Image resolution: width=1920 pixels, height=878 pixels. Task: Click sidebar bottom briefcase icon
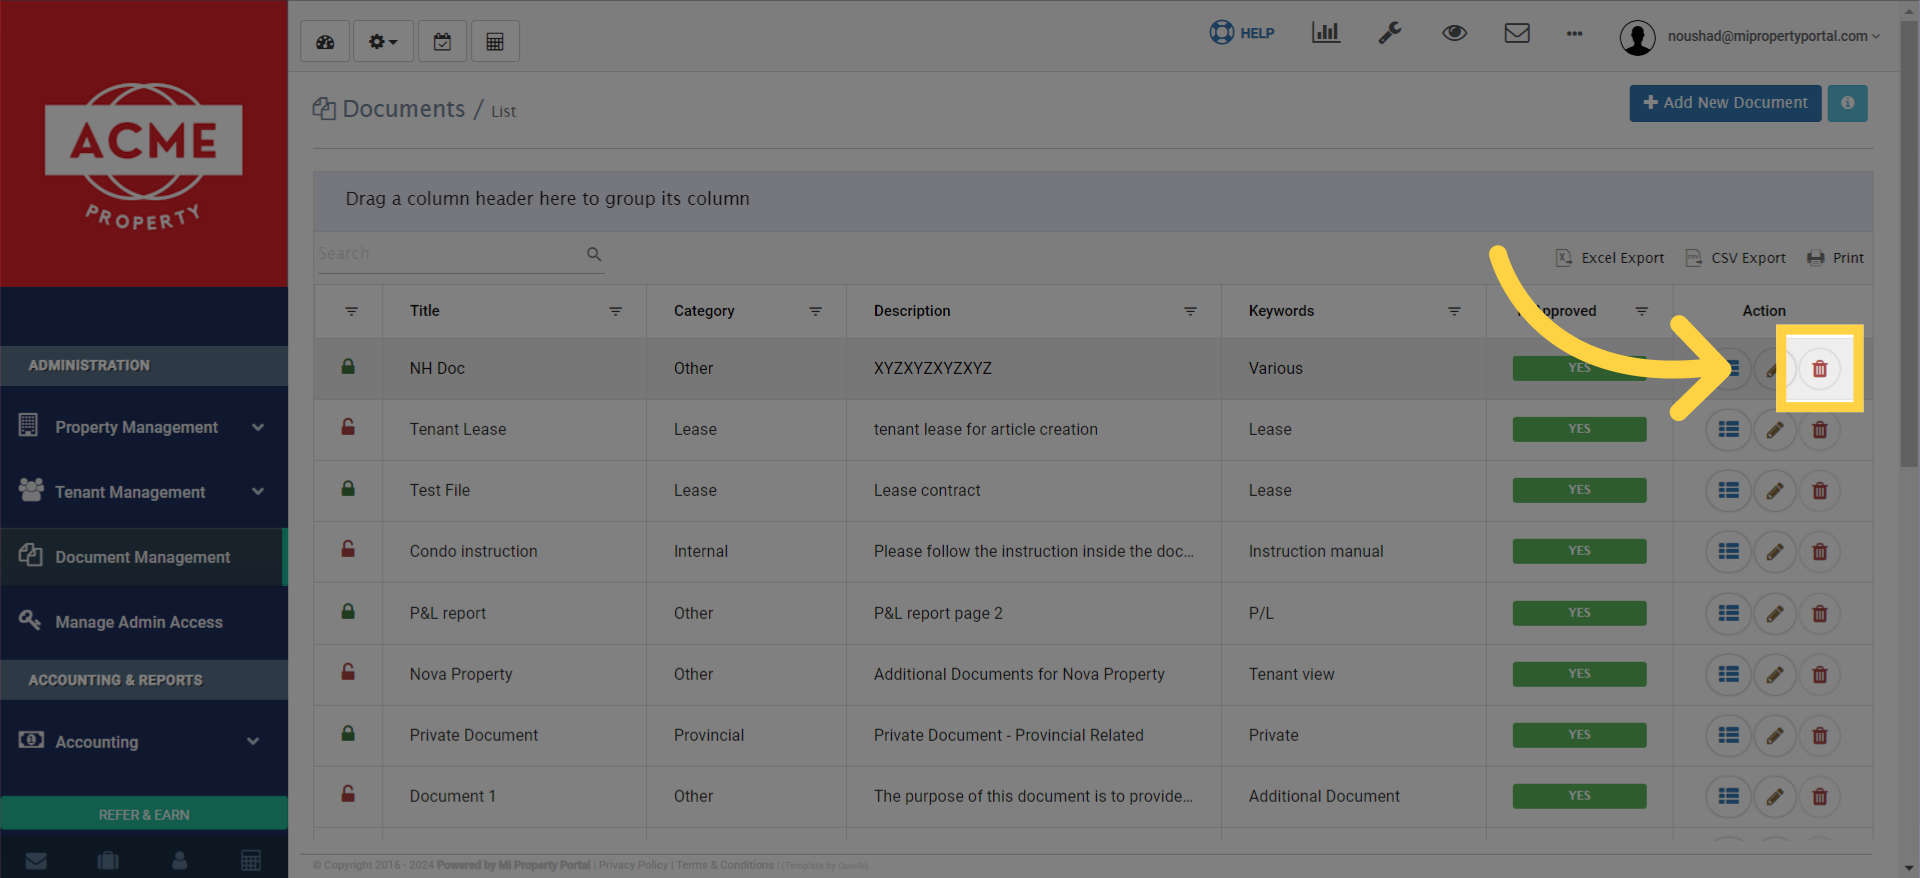pos(108,861)
